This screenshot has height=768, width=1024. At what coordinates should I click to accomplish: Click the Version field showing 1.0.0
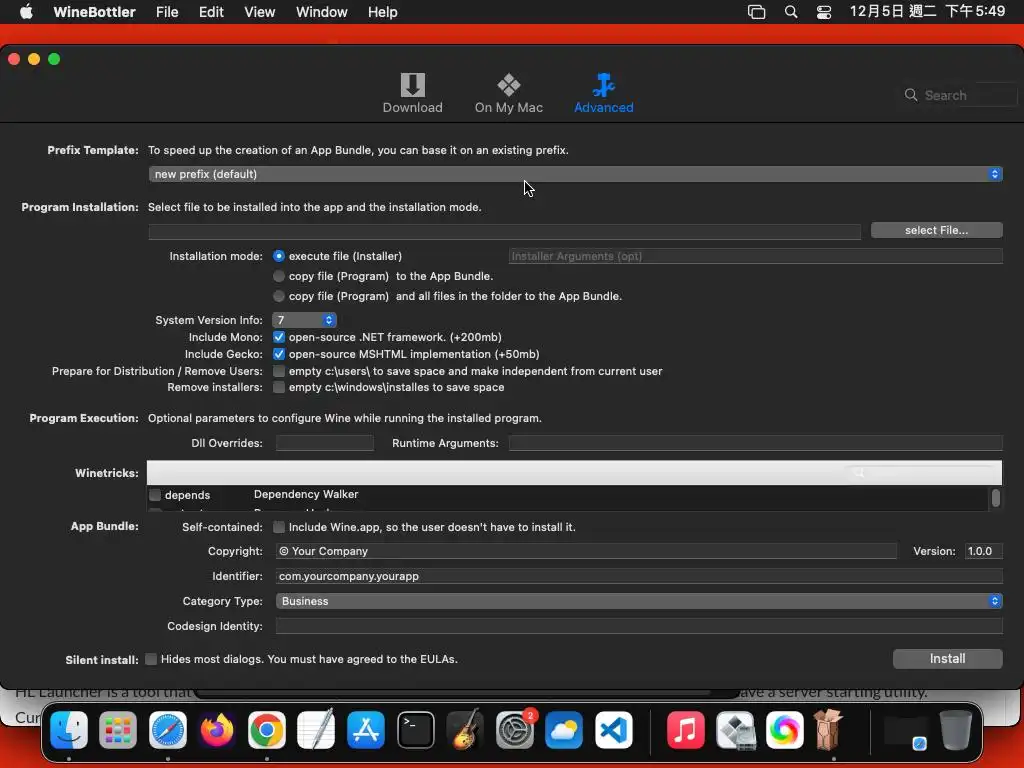983,551
